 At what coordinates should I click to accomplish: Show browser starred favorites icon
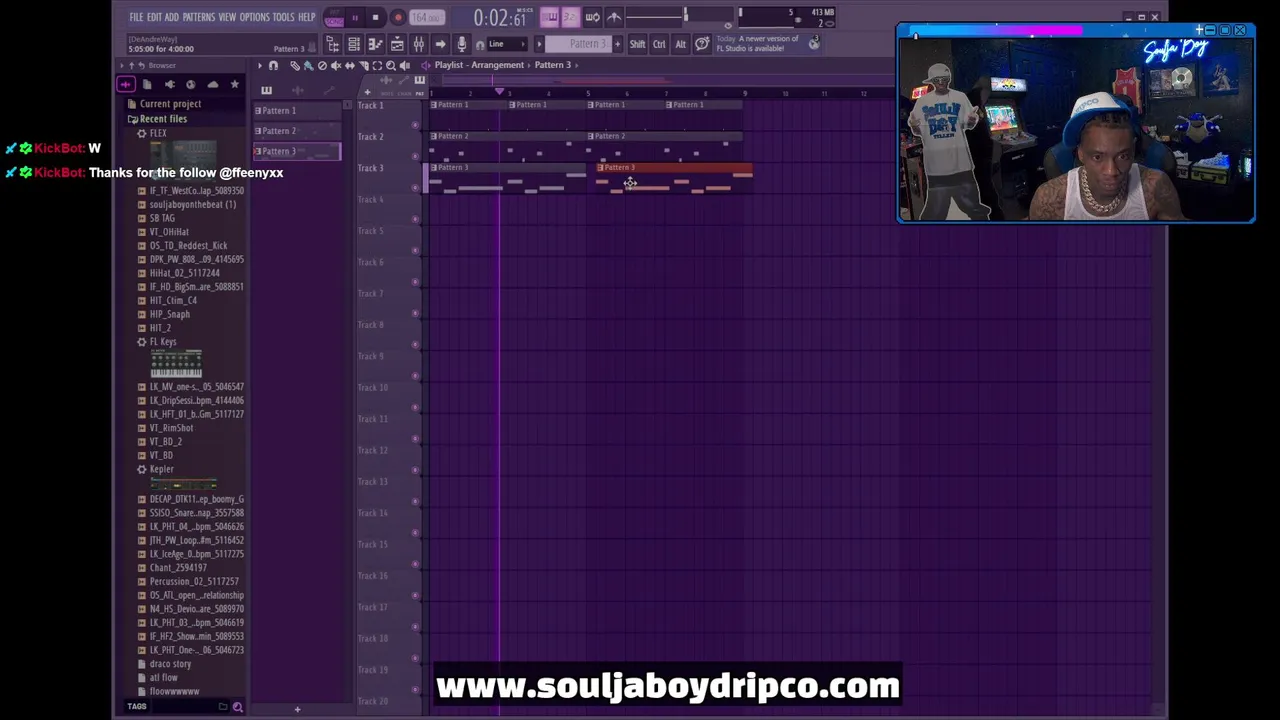[x=235, y=84]
